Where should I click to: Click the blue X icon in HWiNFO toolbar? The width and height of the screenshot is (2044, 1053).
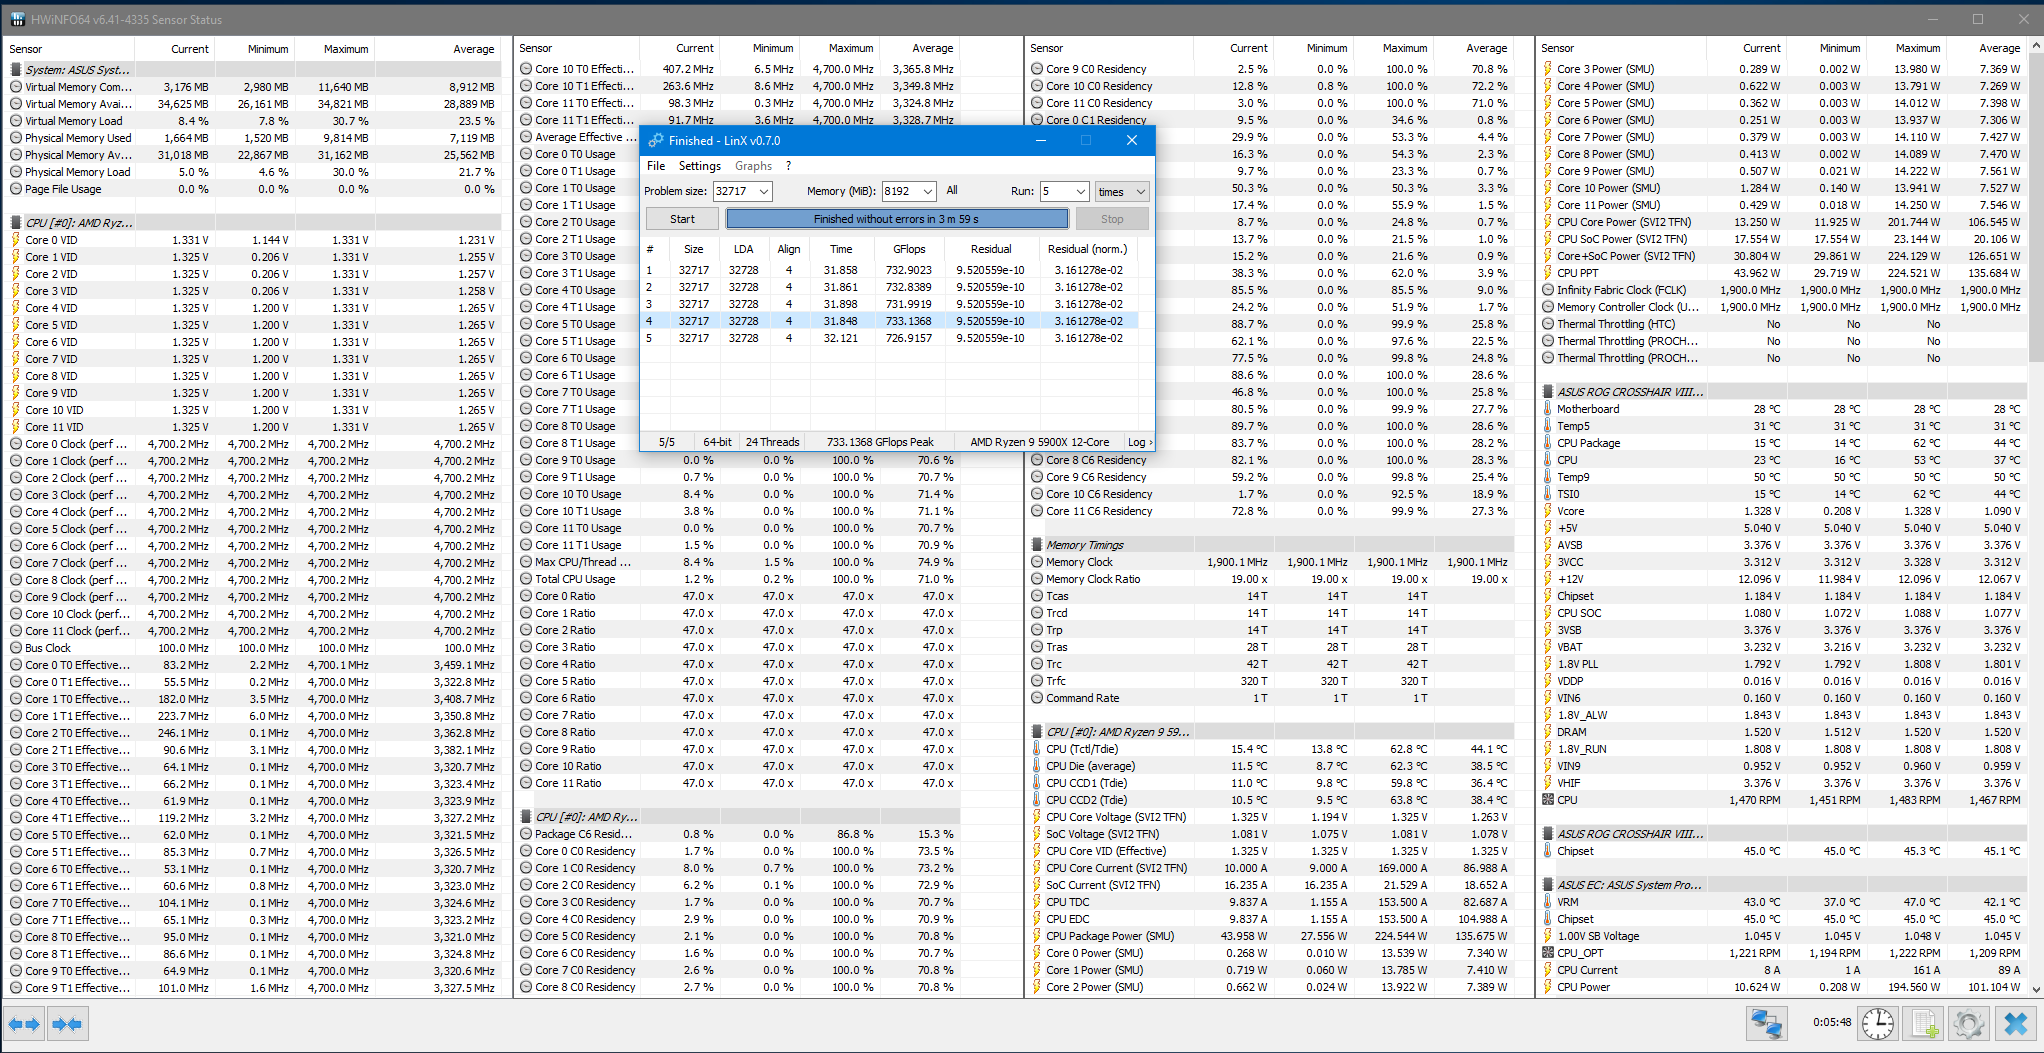pyautogui.click(x=2016, y=1024)
